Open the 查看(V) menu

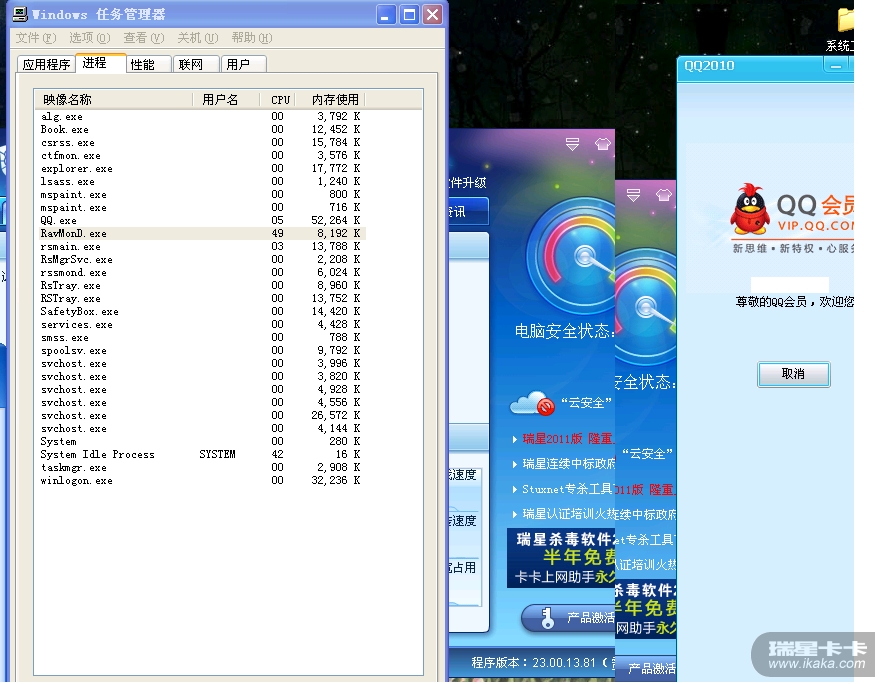144,38
